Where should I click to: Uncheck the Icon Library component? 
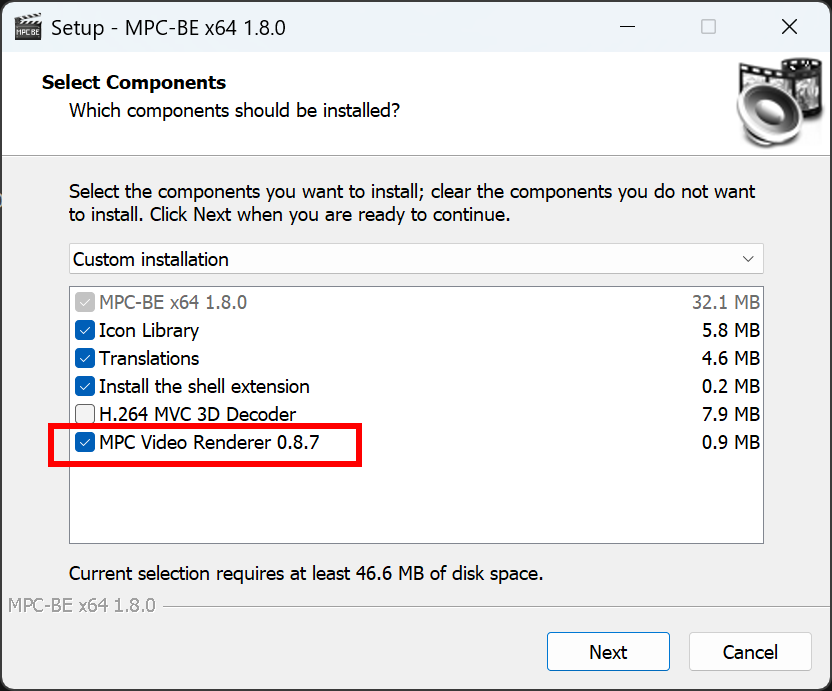(x=85, y=331)
